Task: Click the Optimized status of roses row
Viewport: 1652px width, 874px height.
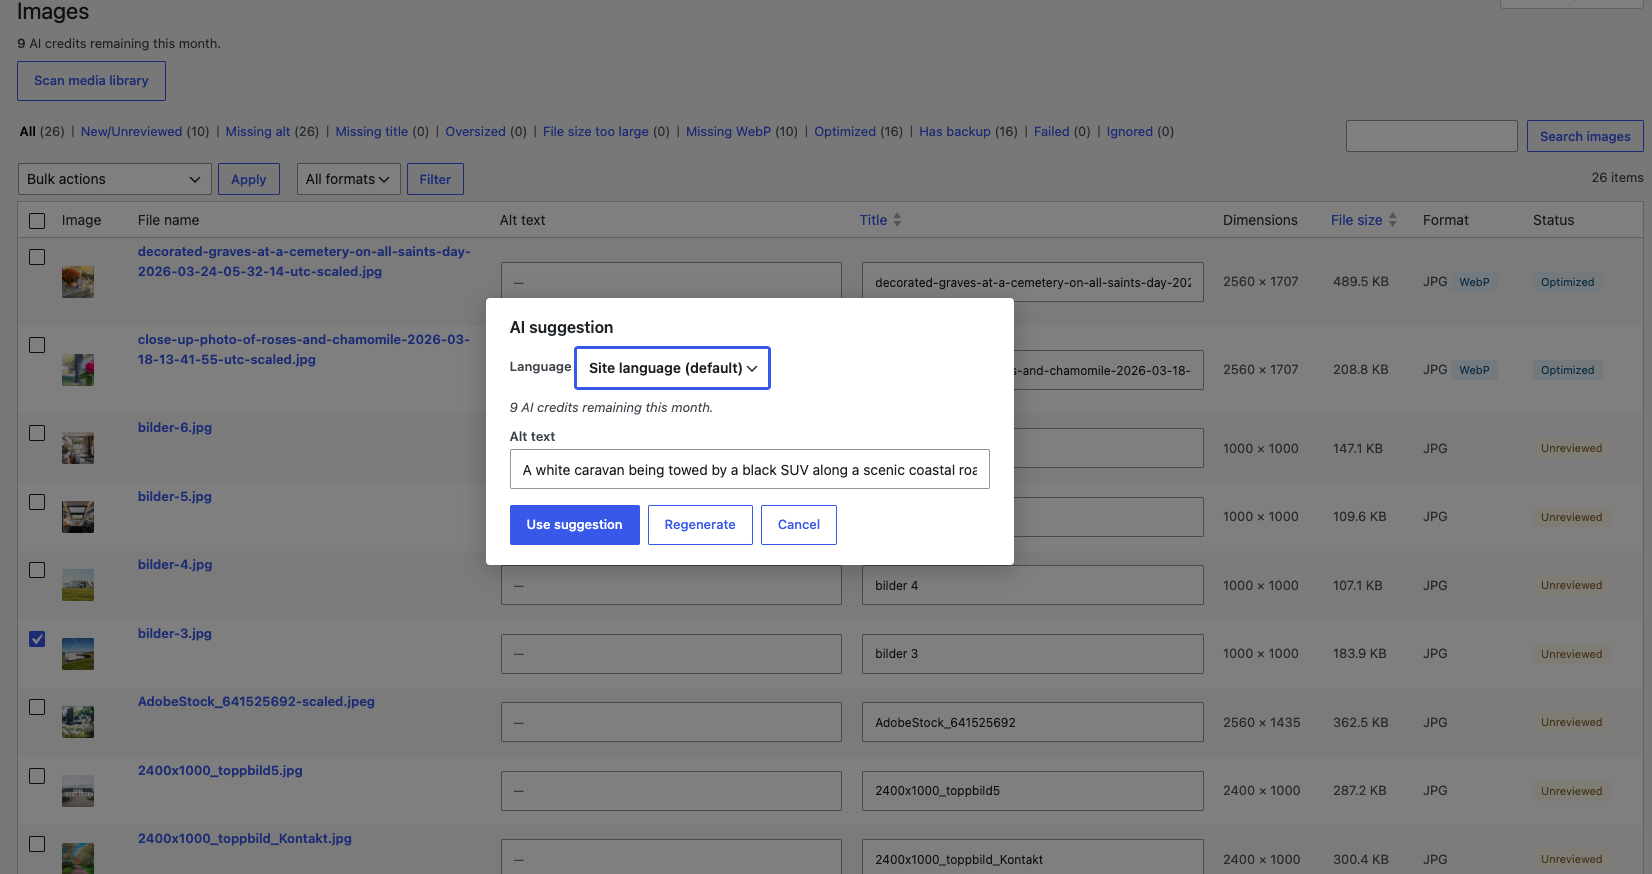Action: [x=1567, y=370]
